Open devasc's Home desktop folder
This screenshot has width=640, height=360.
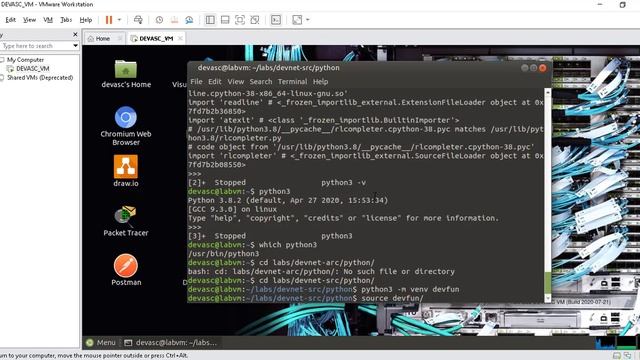click(126, 74)
